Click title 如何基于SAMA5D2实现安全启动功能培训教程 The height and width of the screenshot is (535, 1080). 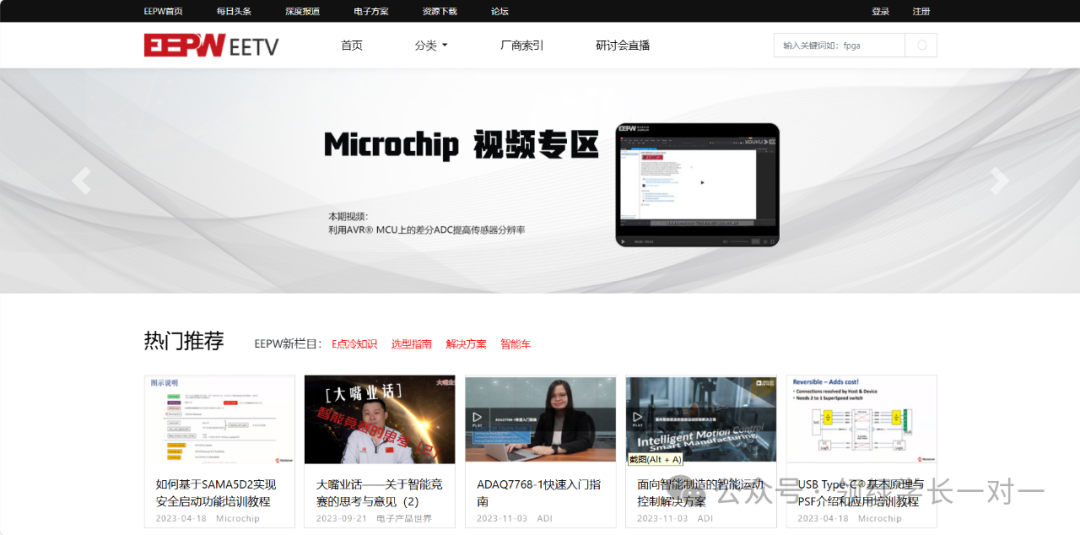[x=216, y=493]
